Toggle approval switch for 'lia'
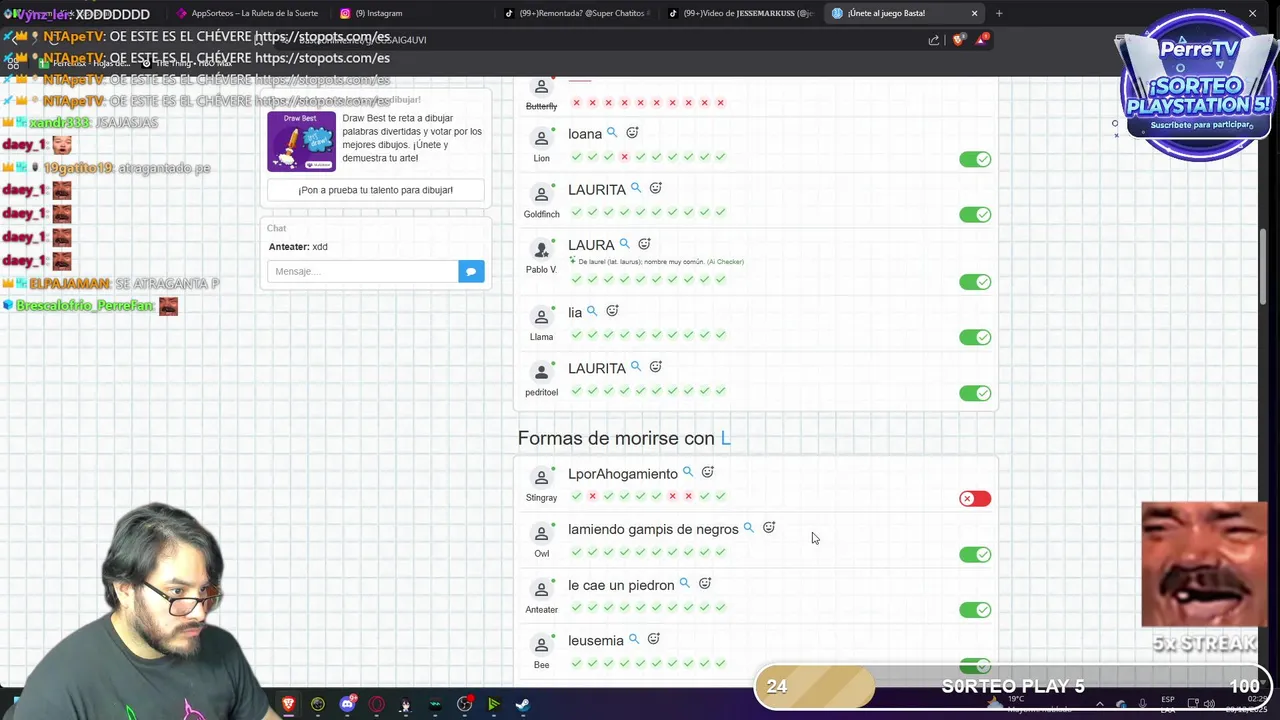The image size is (1280, 720). click(975, 337)
